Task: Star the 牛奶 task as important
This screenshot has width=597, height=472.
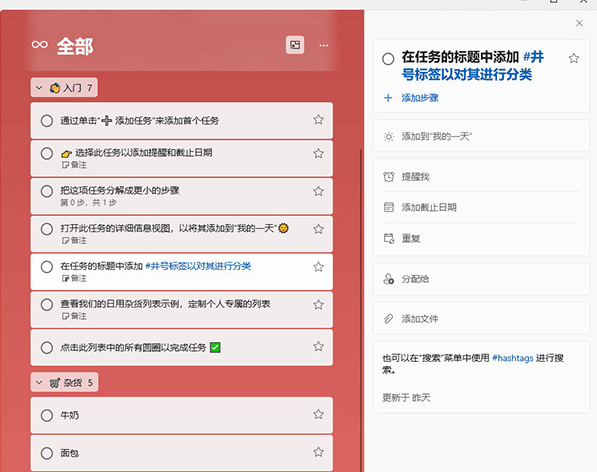Action: tap(318, 414)
